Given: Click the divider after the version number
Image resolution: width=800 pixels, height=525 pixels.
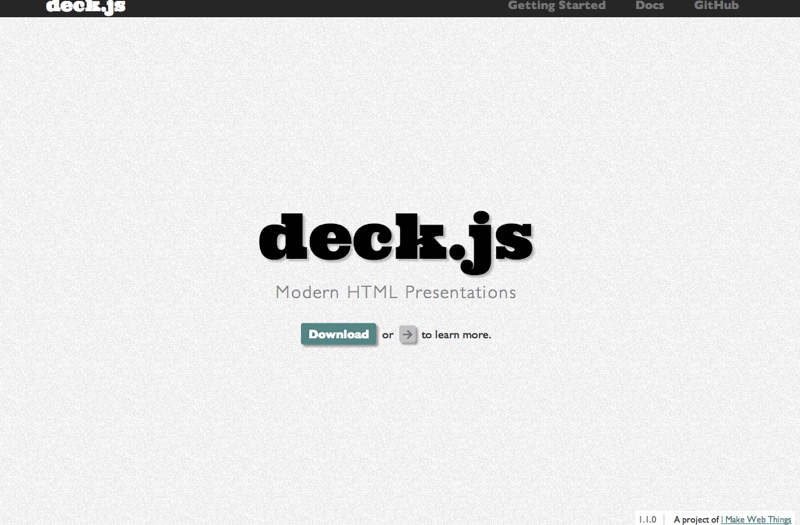Looking at the screenshot, I should [x=664, y=519].
